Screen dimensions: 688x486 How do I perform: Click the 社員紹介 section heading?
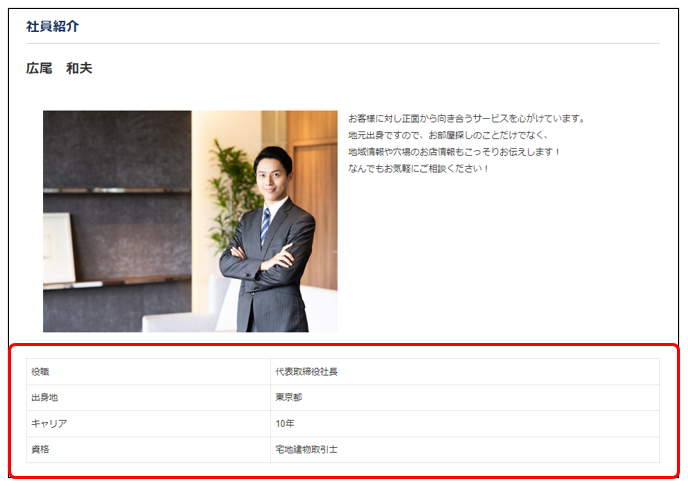click(x=52, y=26)
